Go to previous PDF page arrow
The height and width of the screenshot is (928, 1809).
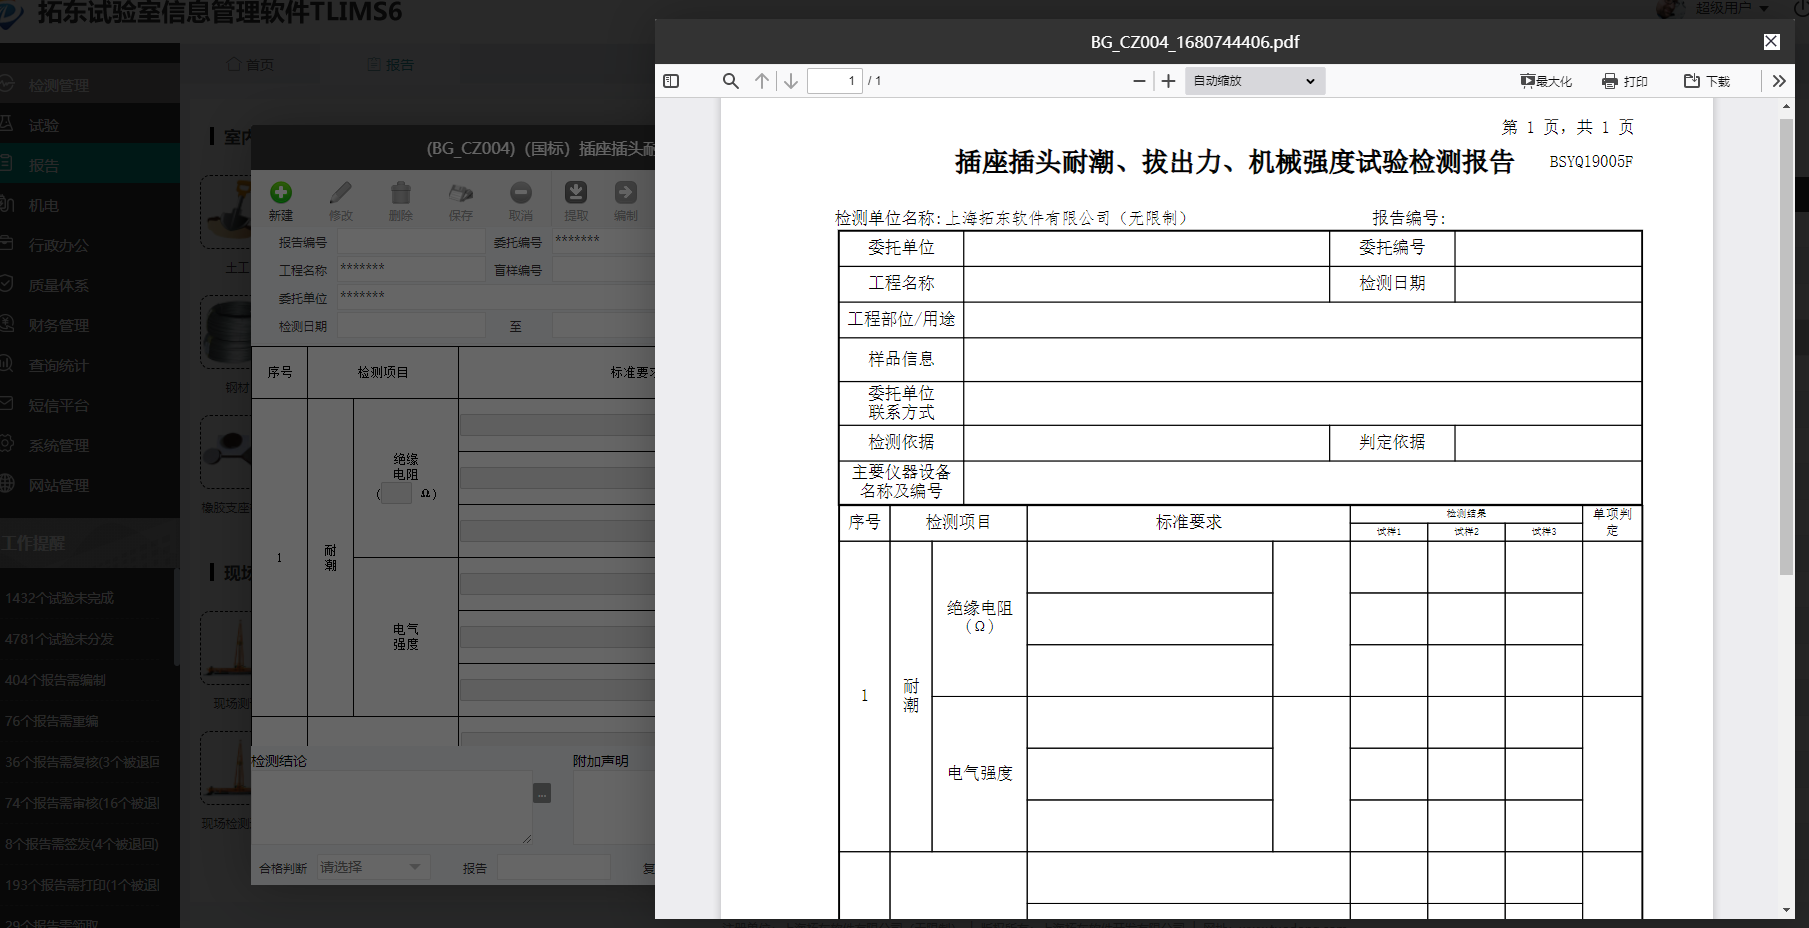coord(762,81)
